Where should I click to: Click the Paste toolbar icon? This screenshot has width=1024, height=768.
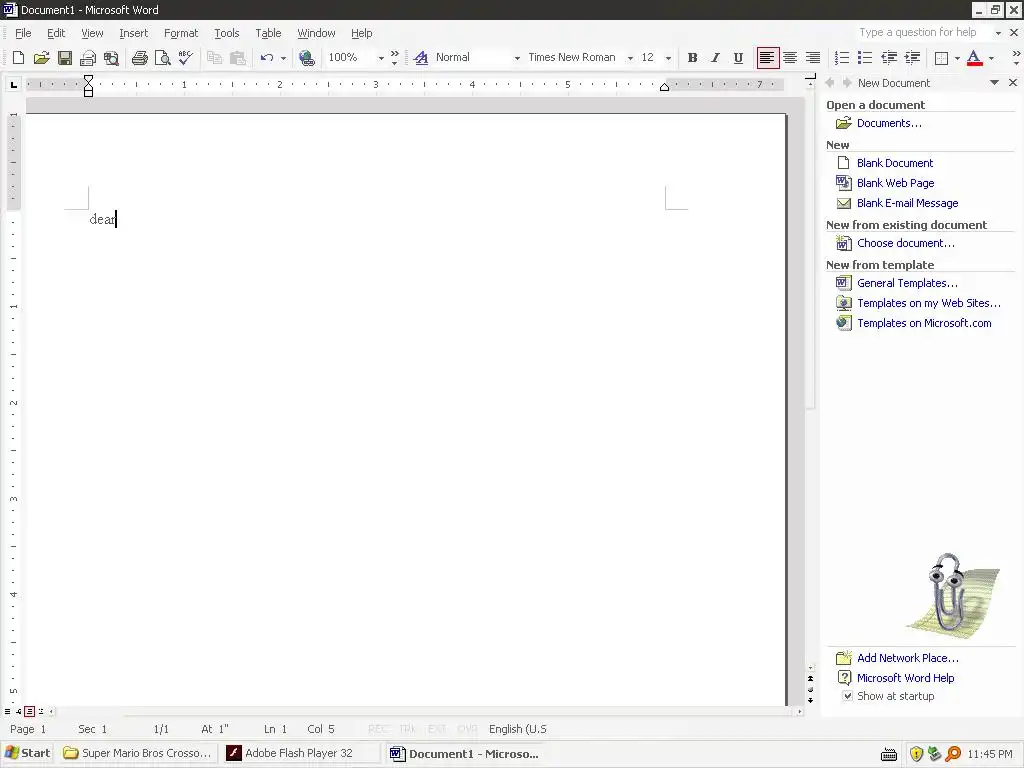coord(238,57)
